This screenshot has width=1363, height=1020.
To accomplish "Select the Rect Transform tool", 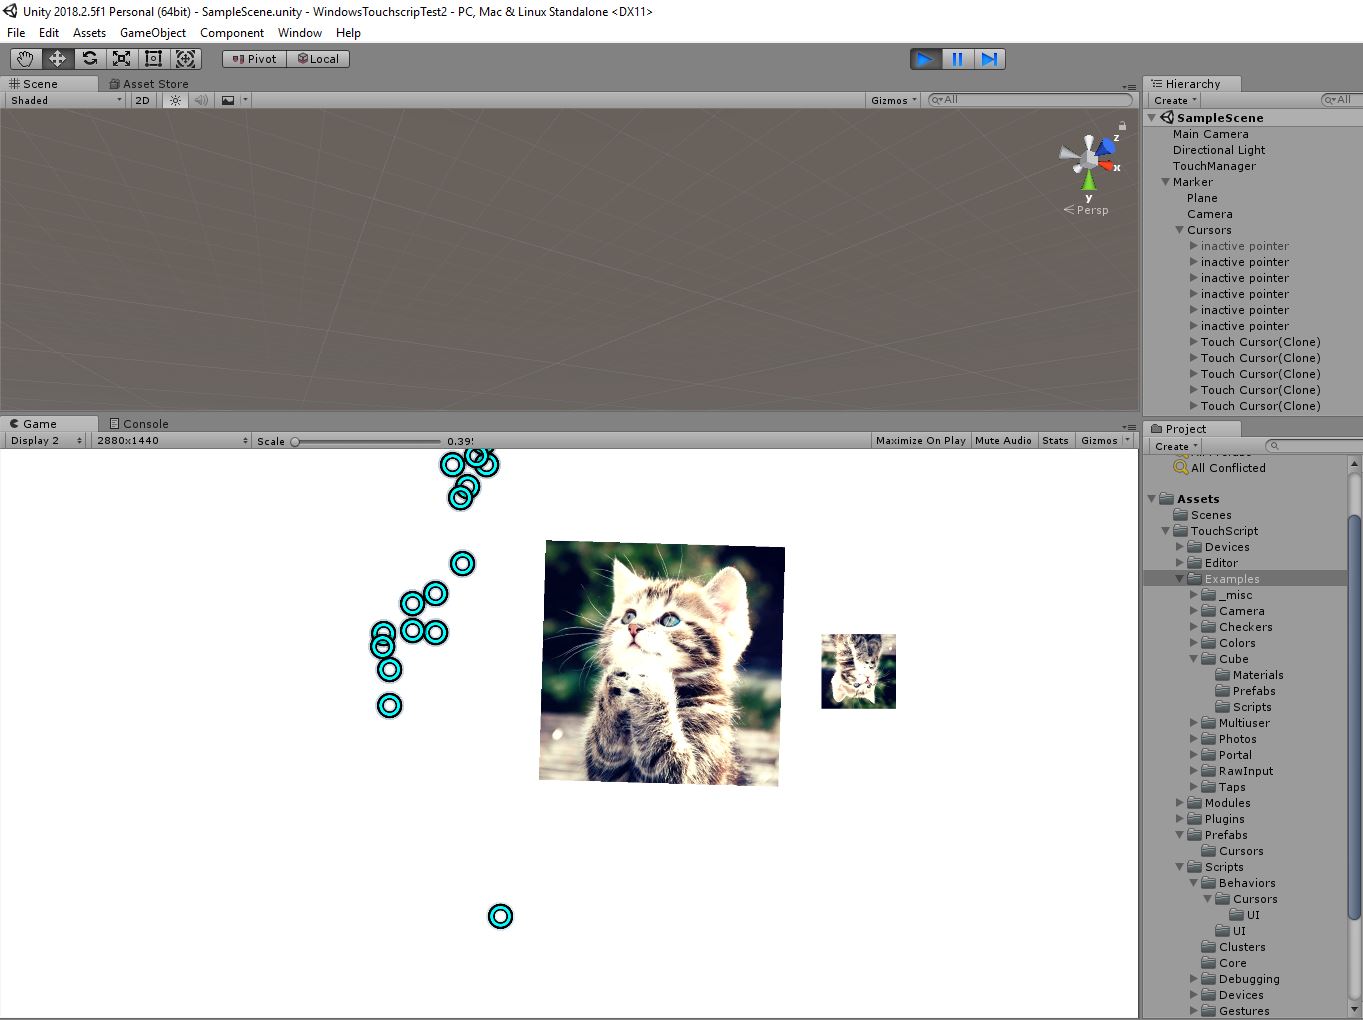I will 153,58.
